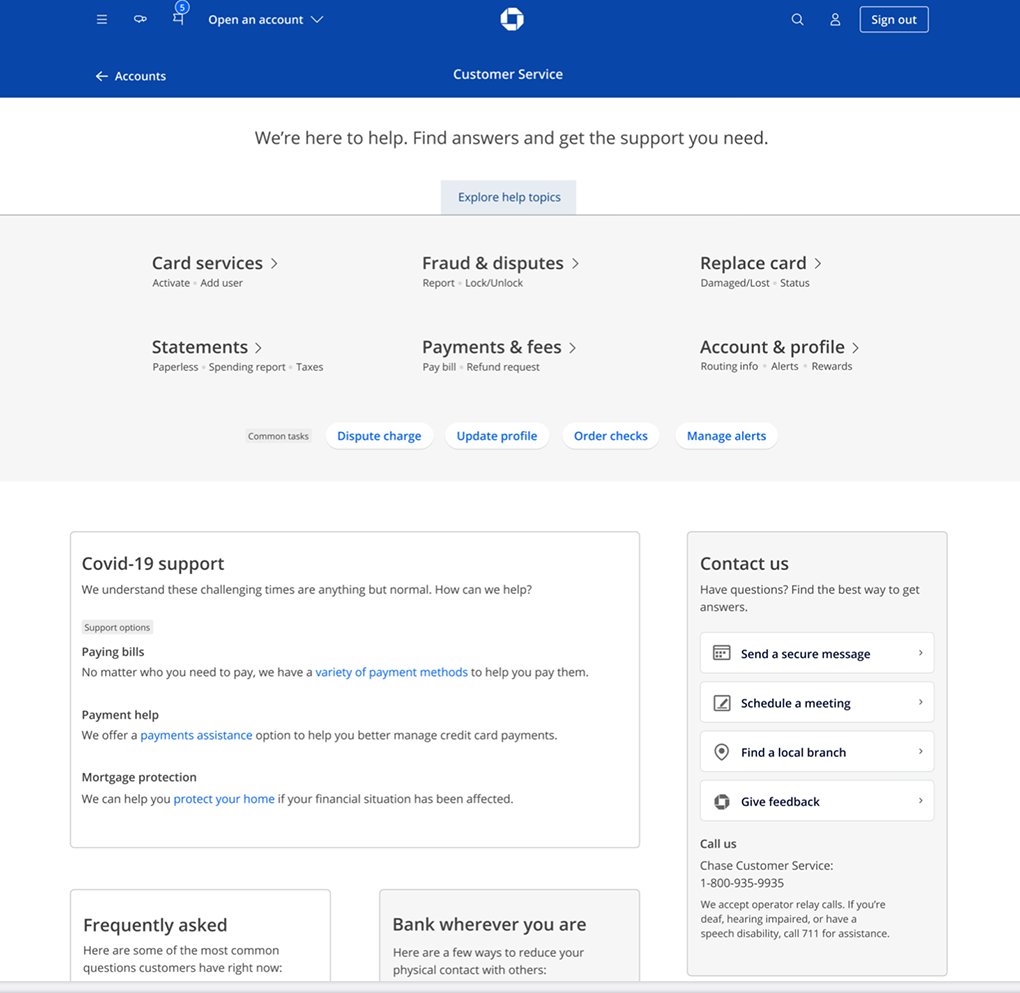Click the chevron next to Fraud & disputes
This screenshot has width=1020, height=993.
pos(575,264)
